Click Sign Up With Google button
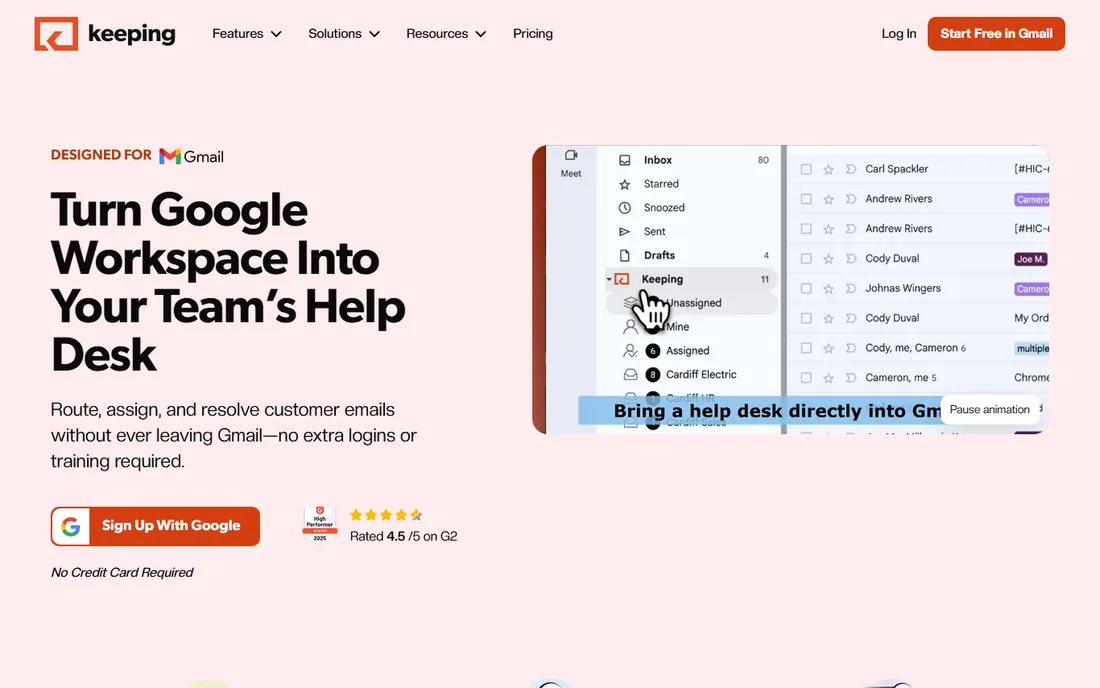 [x=155, y=526]
